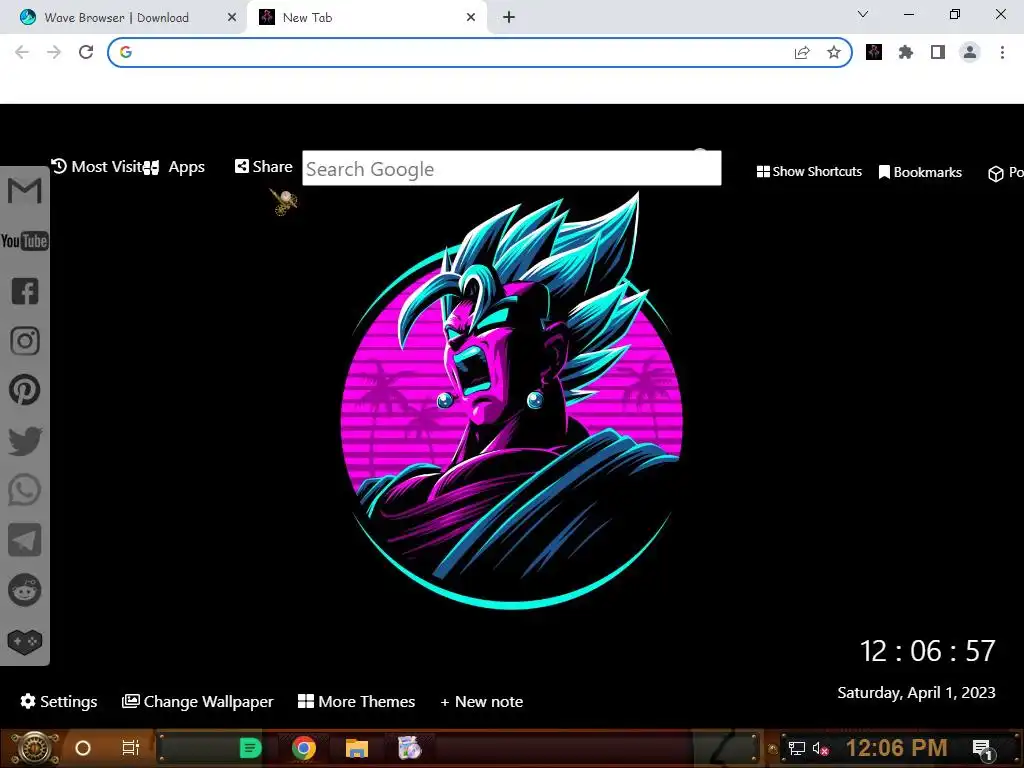Open Google Chrome from the taskbar
The image size is (1024, 768).
[x=304, y=748]
